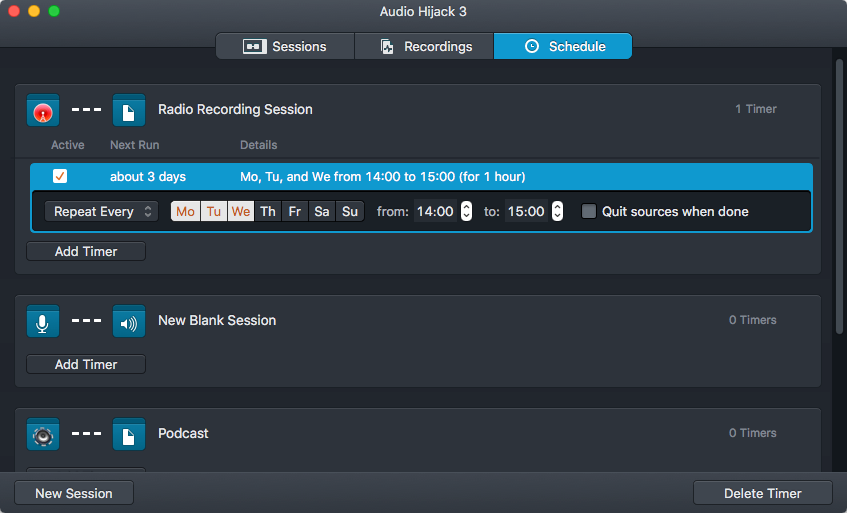Click the from time stepper arrows
The image size is (847, 513).
(466, 212)
